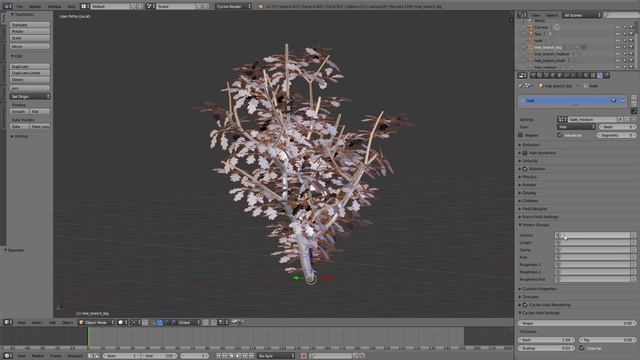Open the Type dropdown set to Hair

[576, 127]
